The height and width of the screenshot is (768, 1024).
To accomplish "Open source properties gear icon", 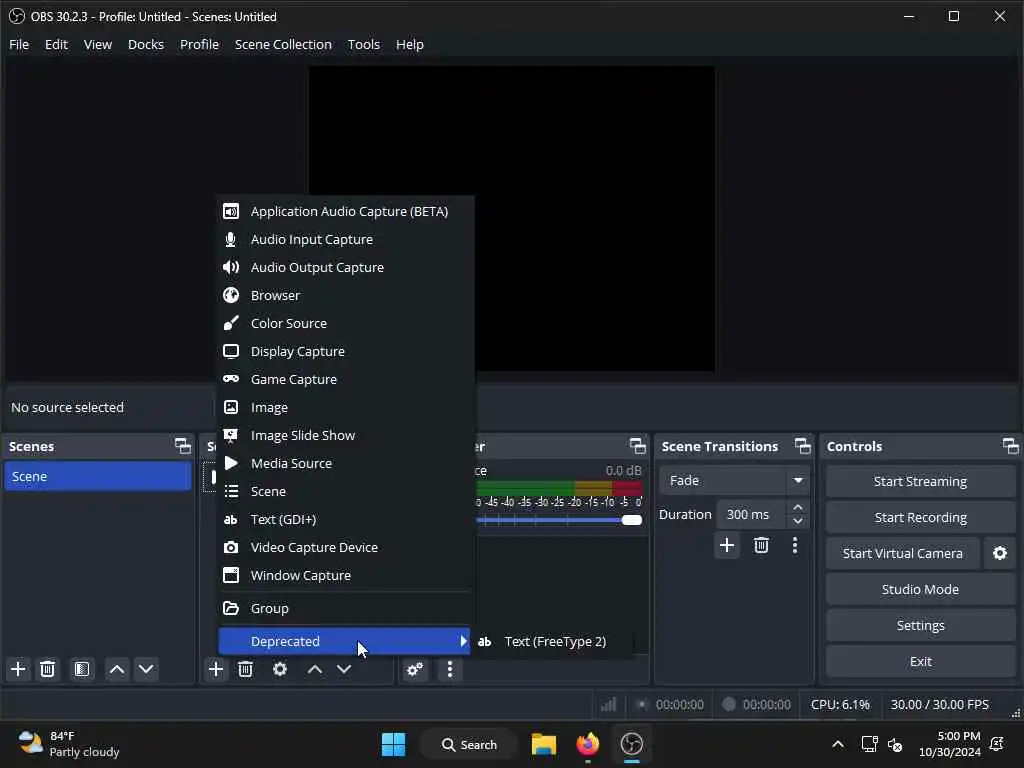I will point(280,669).
